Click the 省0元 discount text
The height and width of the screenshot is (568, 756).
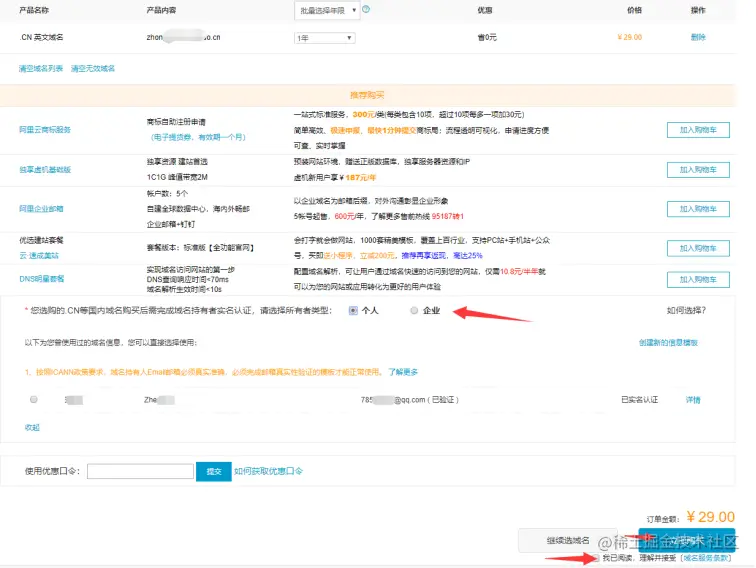coord(487,37)
